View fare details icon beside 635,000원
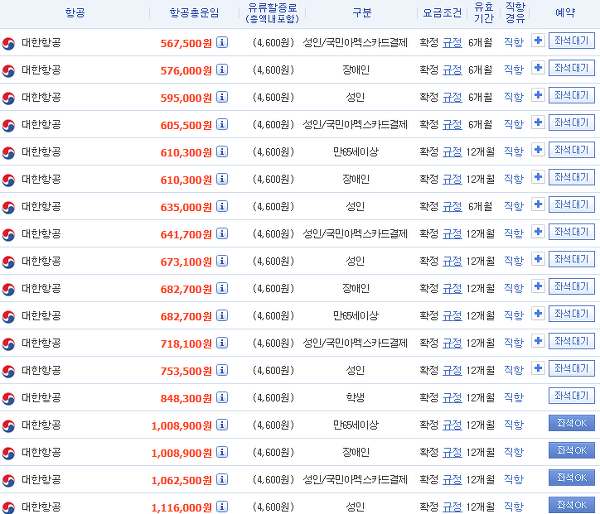Screen dimensions: 600x514 (222, 206)
